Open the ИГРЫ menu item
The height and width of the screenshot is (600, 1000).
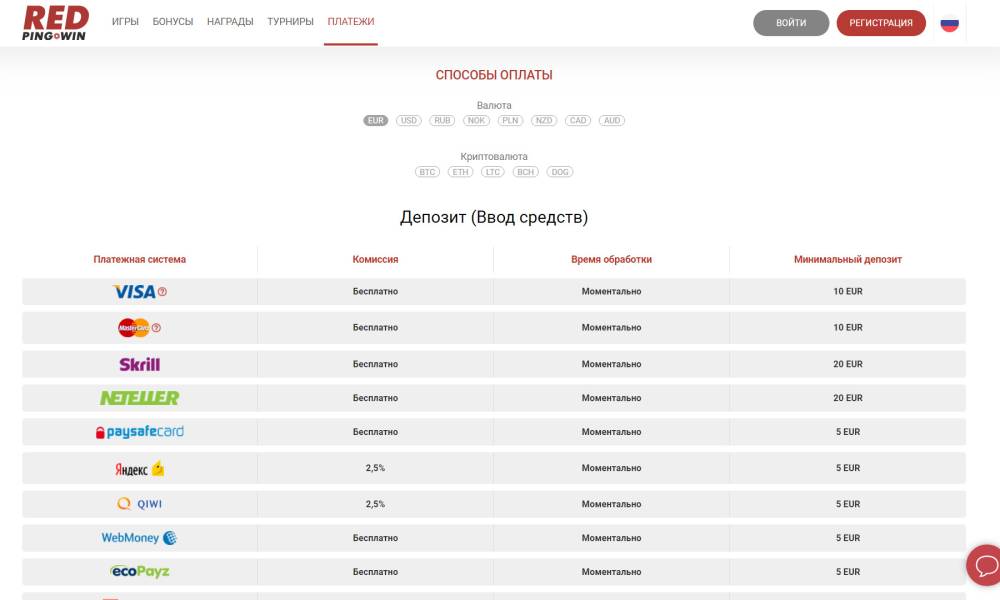tap(125, 22)
